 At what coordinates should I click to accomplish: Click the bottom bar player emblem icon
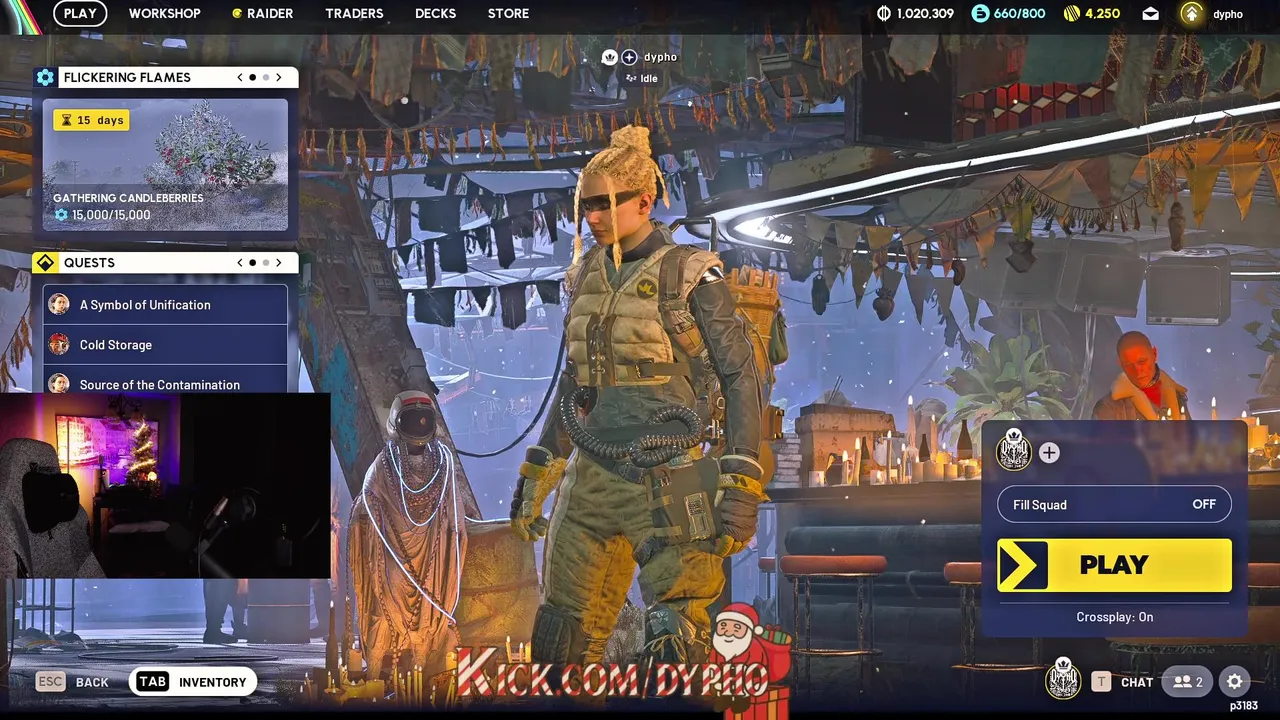click(x=1063, y=680)
